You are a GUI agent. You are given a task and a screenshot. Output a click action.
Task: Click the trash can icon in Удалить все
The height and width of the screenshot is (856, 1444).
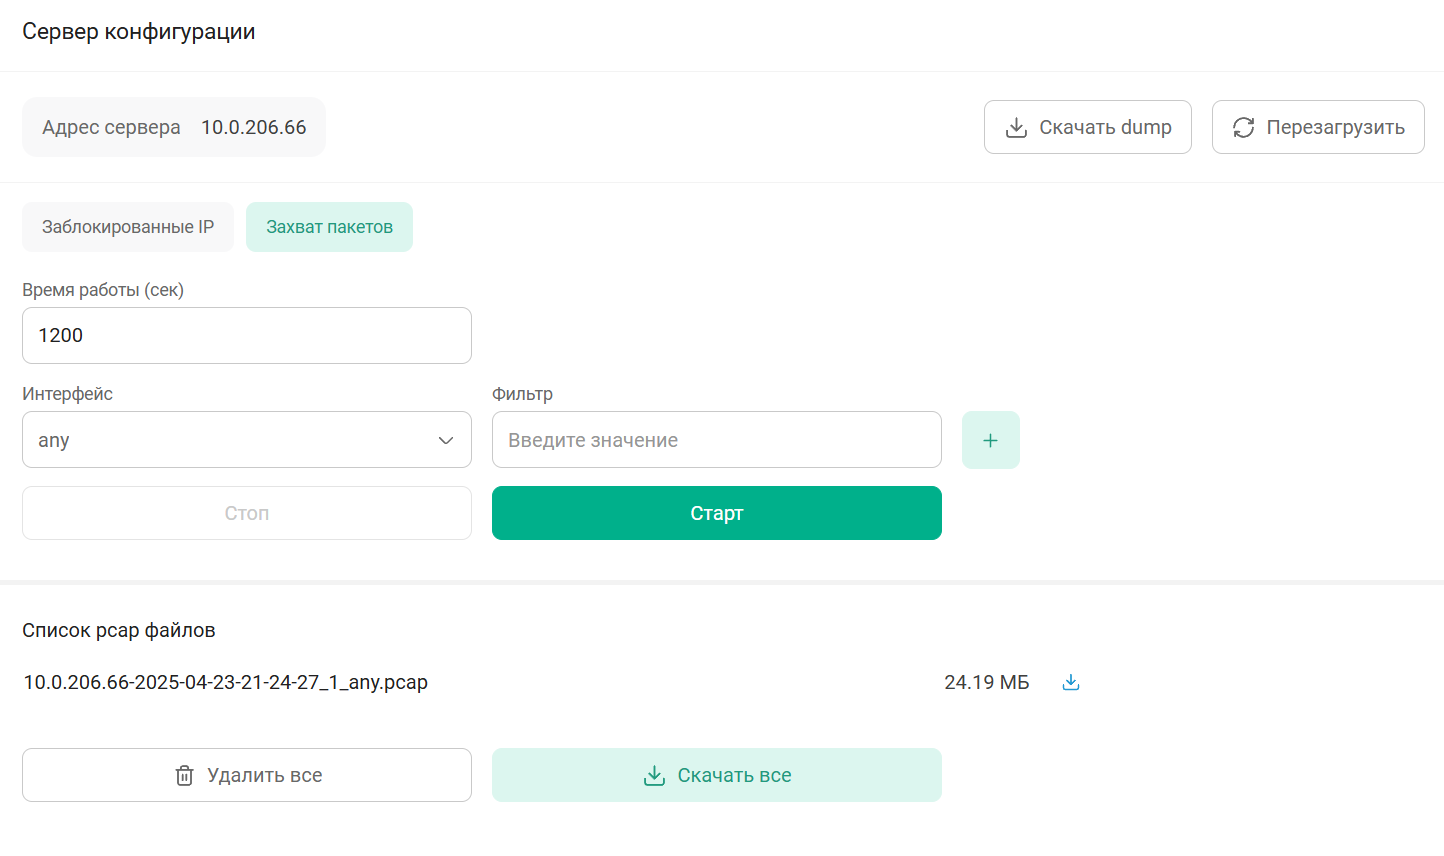click(x=184, y=776)
